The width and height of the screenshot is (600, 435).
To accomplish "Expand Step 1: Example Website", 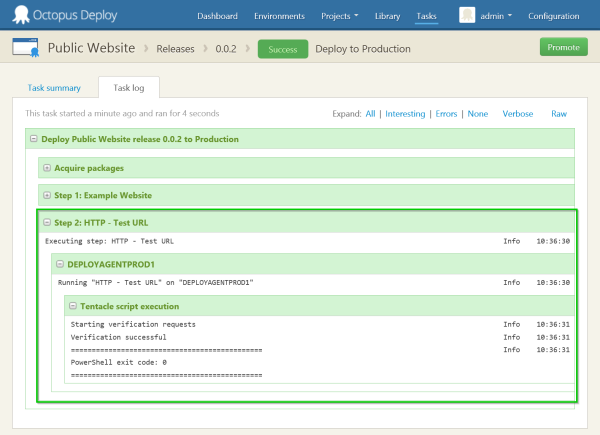I will tap(46, 195).
